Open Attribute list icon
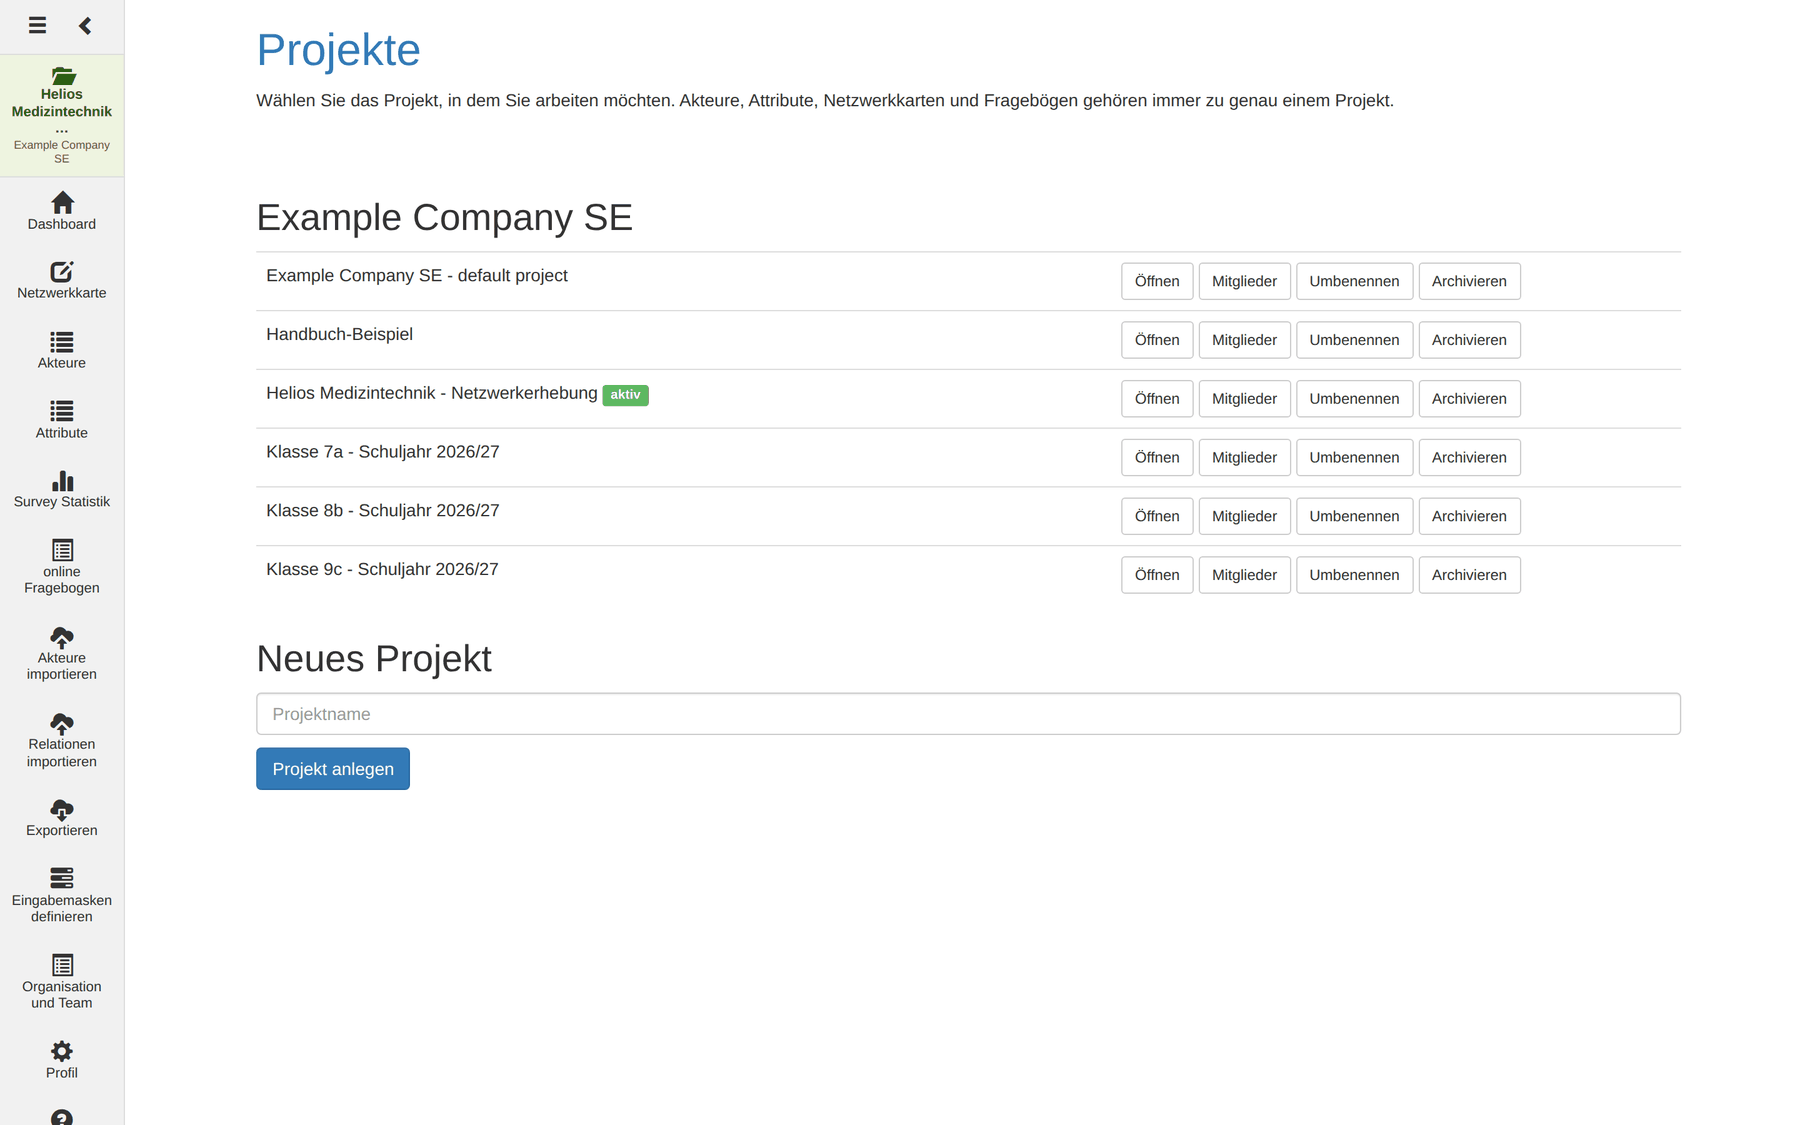 click(62, 411)
